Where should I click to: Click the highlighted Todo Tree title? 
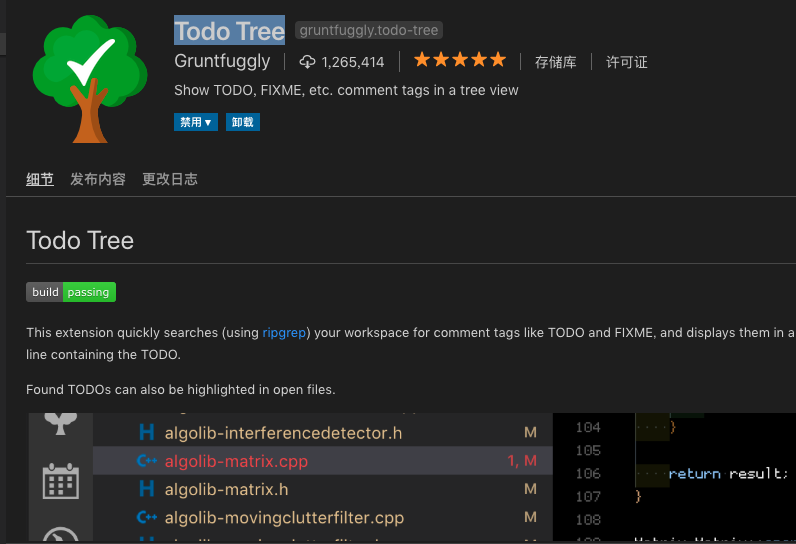[229, 30]
